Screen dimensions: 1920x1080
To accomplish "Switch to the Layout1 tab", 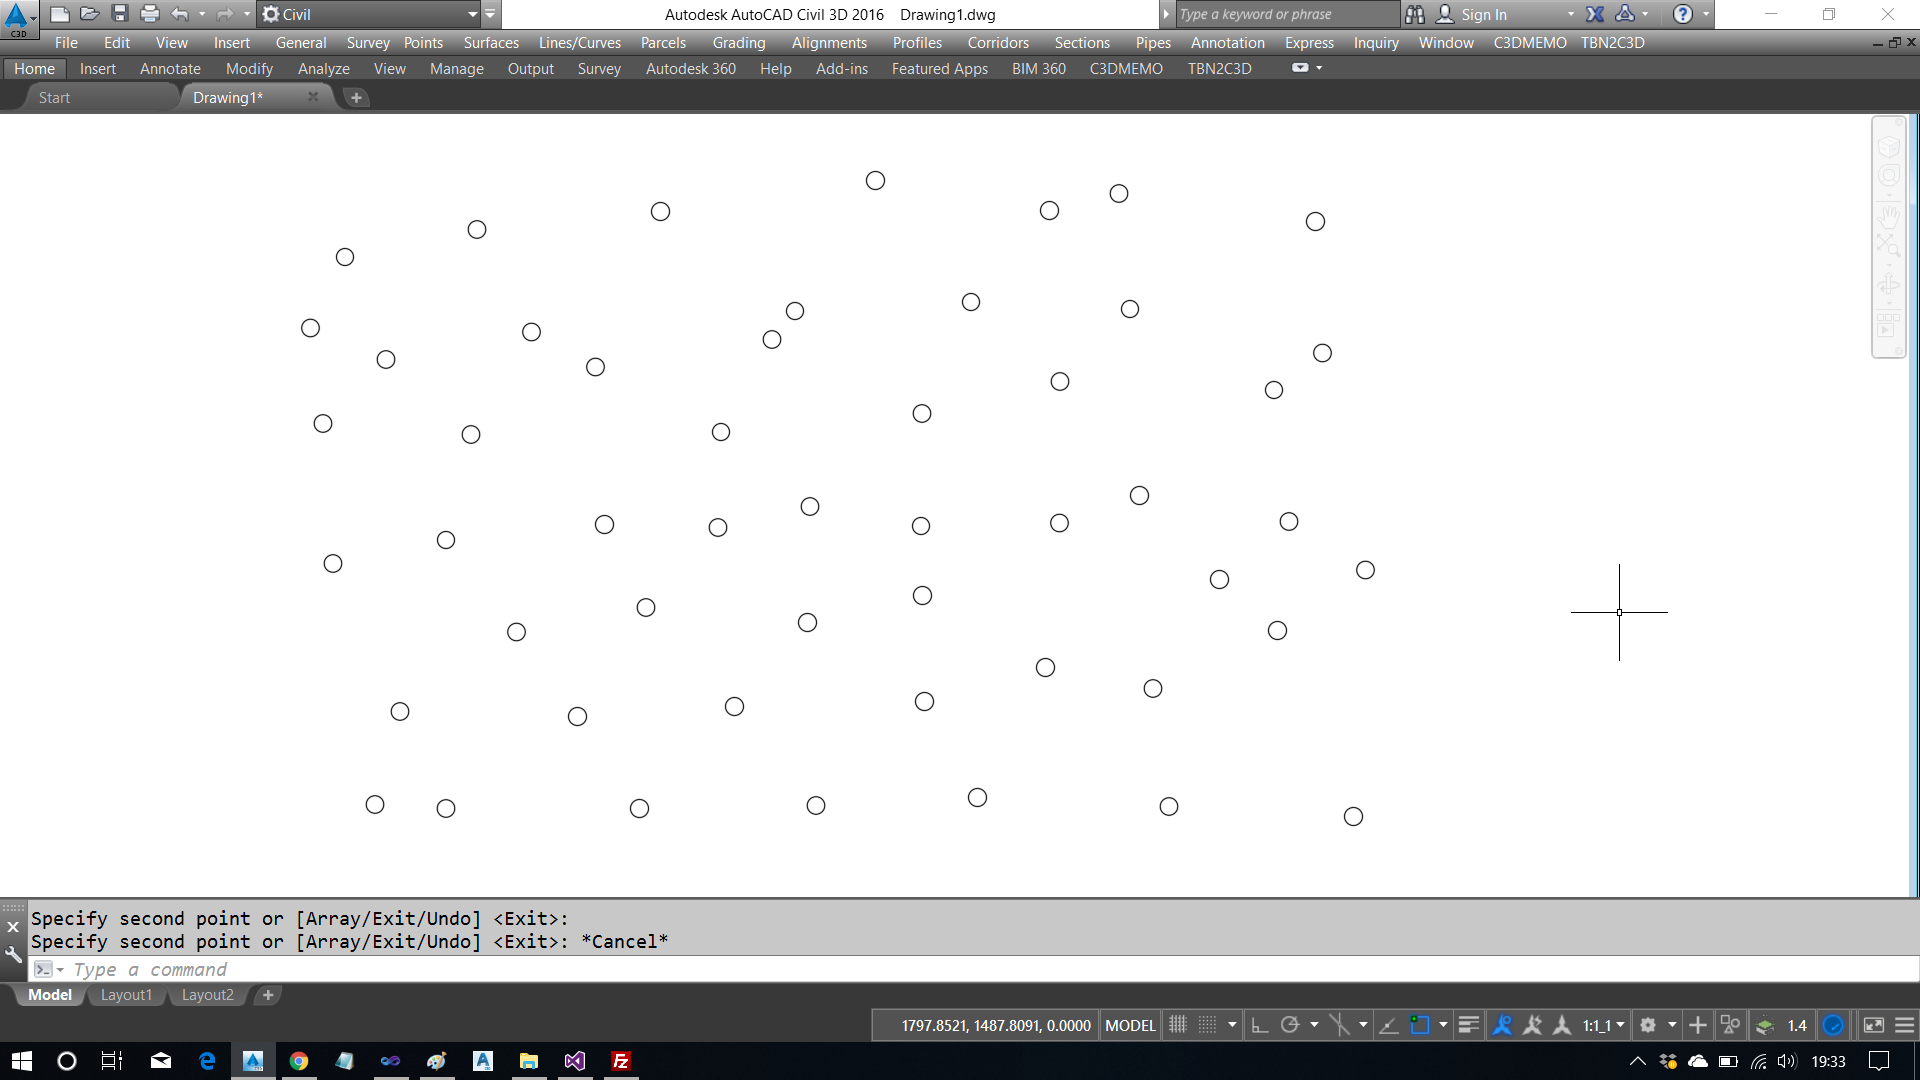I will (126, 995).
